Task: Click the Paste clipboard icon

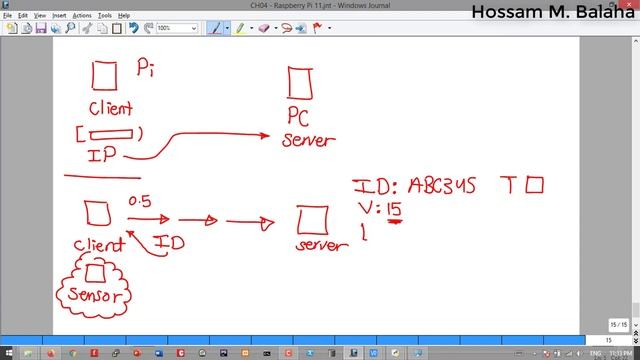Action: click(117, 28)
